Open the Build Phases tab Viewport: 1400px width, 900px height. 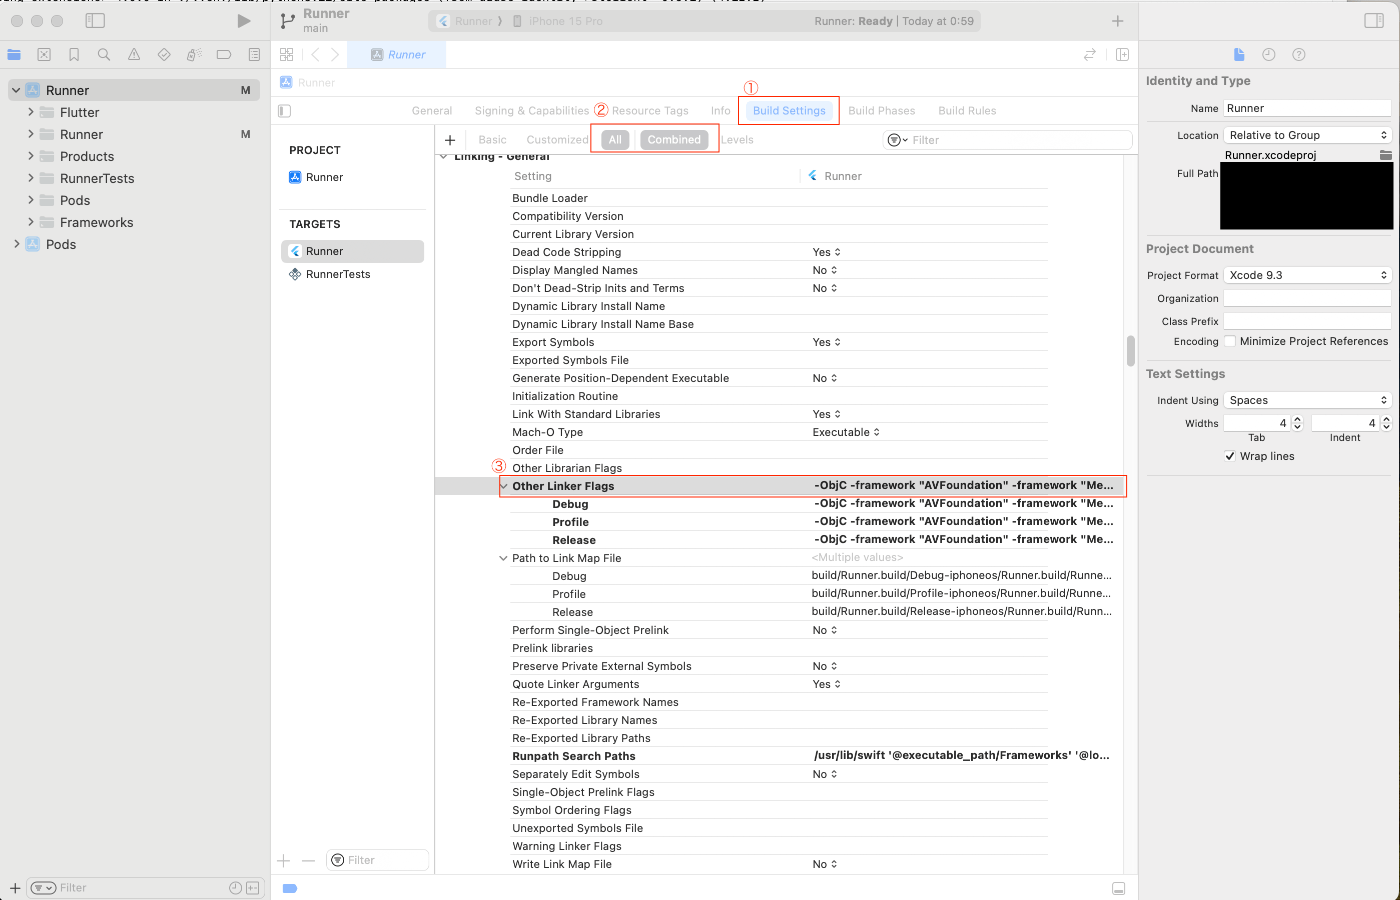click(x=882, y=111)
